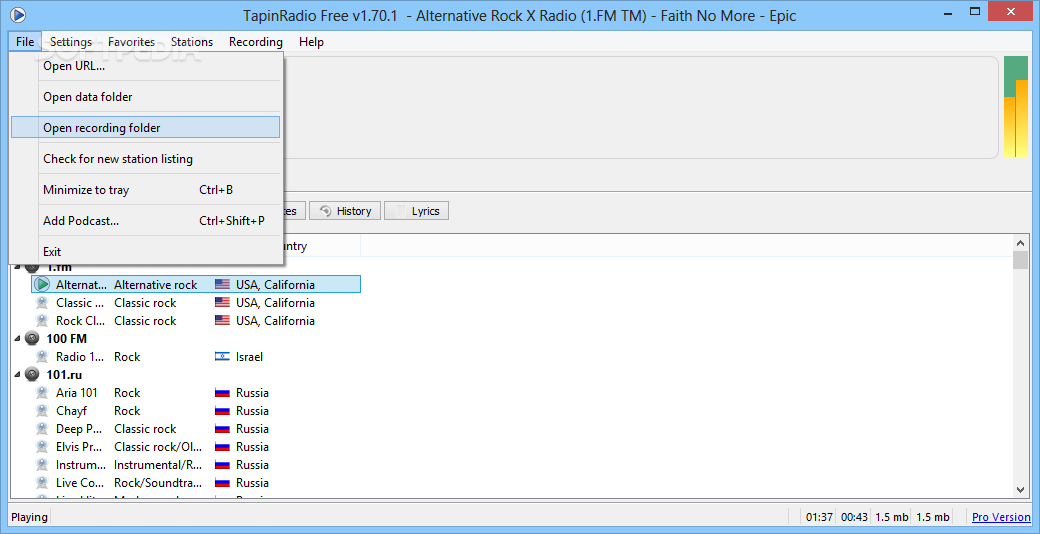Open the Help menu
This screenshot has height=534, width=1040.
(x=311, y=42)
